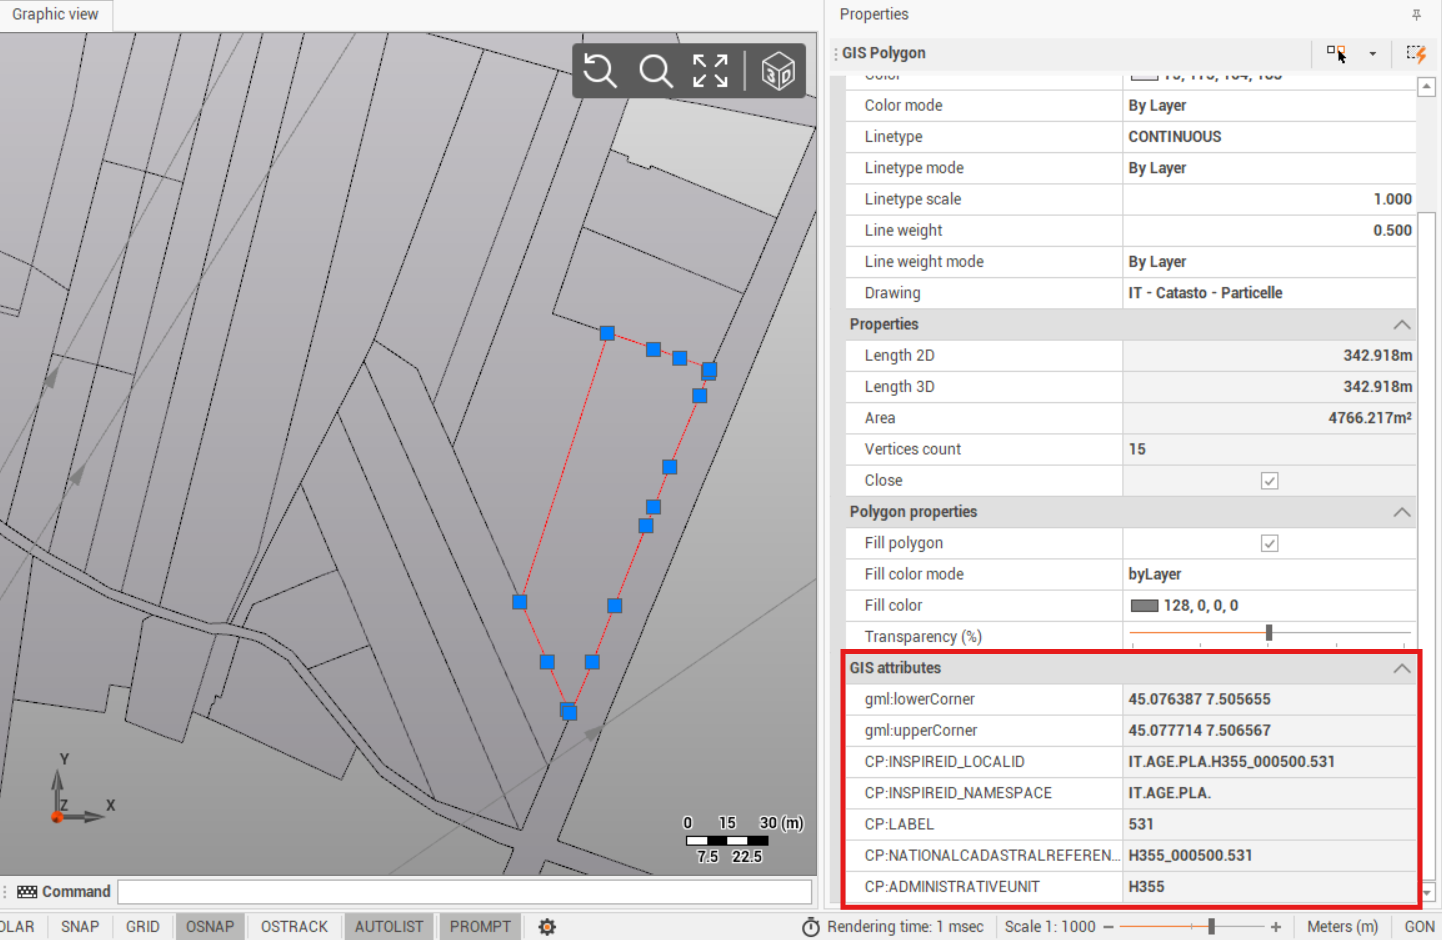
Task: Collapse the GIS attributes section
Action: click(x=1402, y=668)
